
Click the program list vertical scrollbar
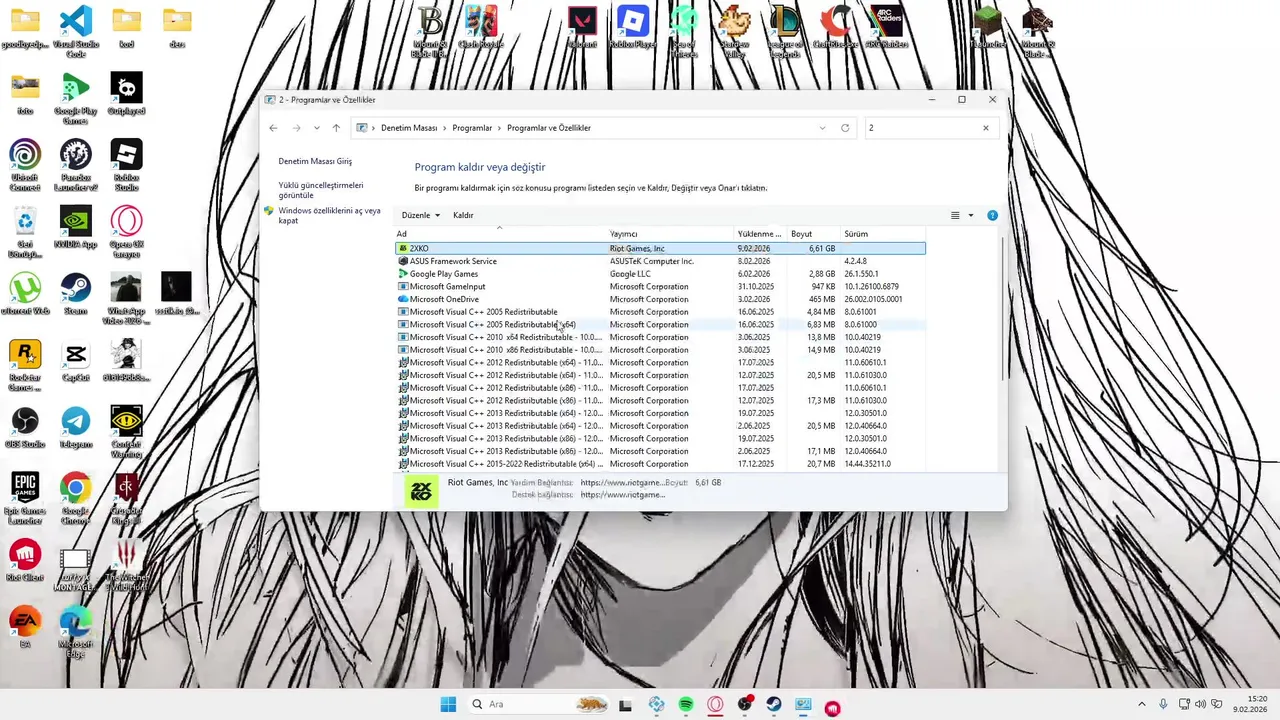(x=1003, y=310)
